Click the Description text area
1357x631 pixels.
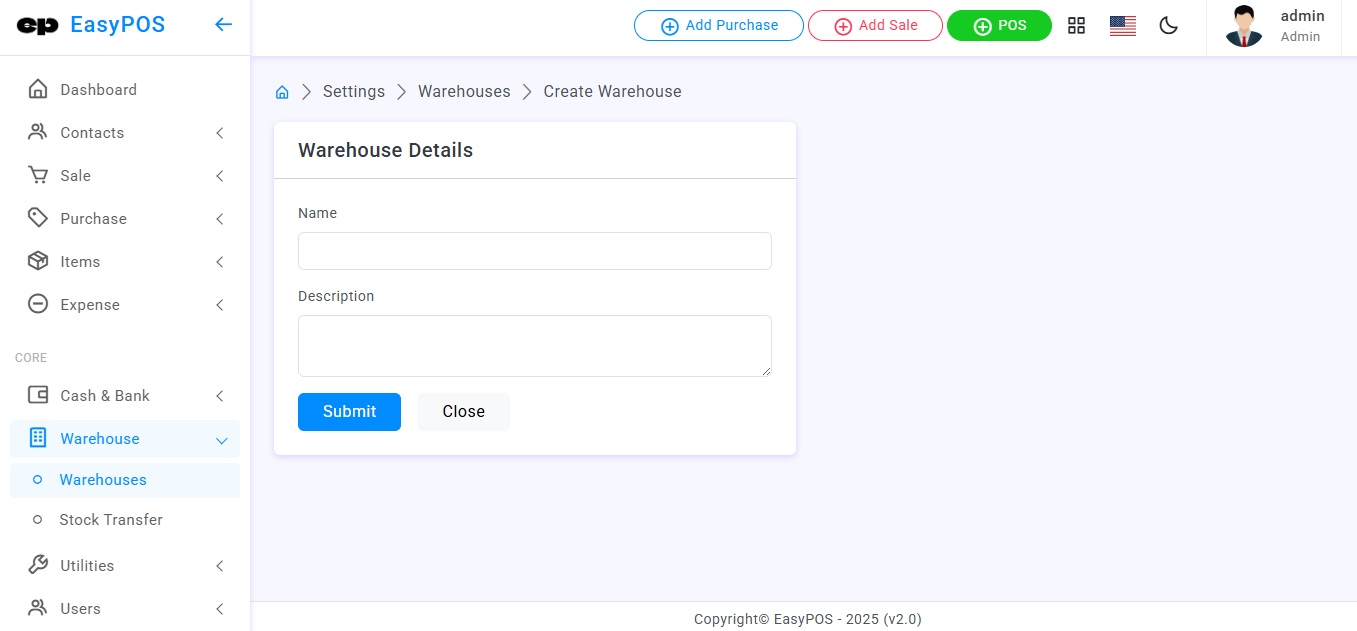tap(534, 346)
